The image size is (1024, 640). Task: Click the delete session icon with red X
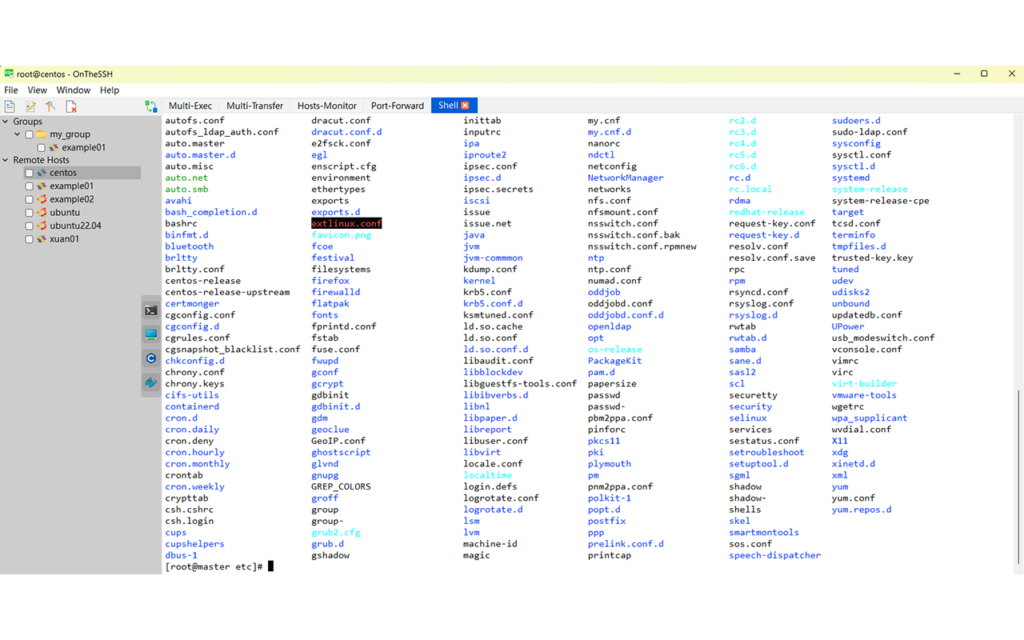[x=70, y=105]
